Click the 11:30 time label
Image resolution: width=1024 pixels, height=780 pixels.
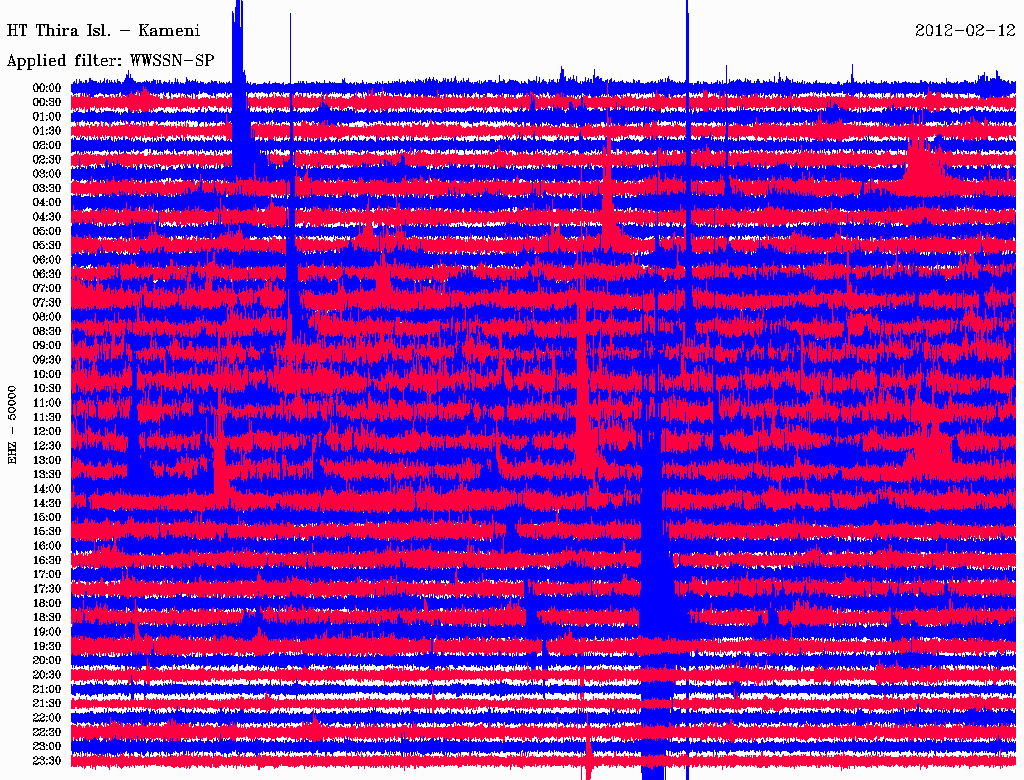coord(47,417)
